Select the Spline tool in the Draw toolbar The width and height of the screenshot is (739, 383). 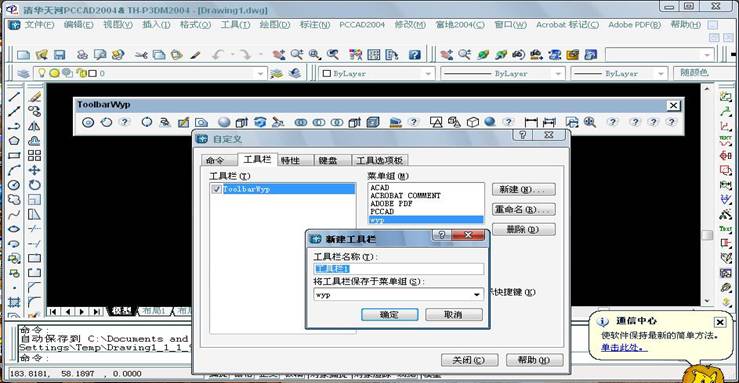14,214
